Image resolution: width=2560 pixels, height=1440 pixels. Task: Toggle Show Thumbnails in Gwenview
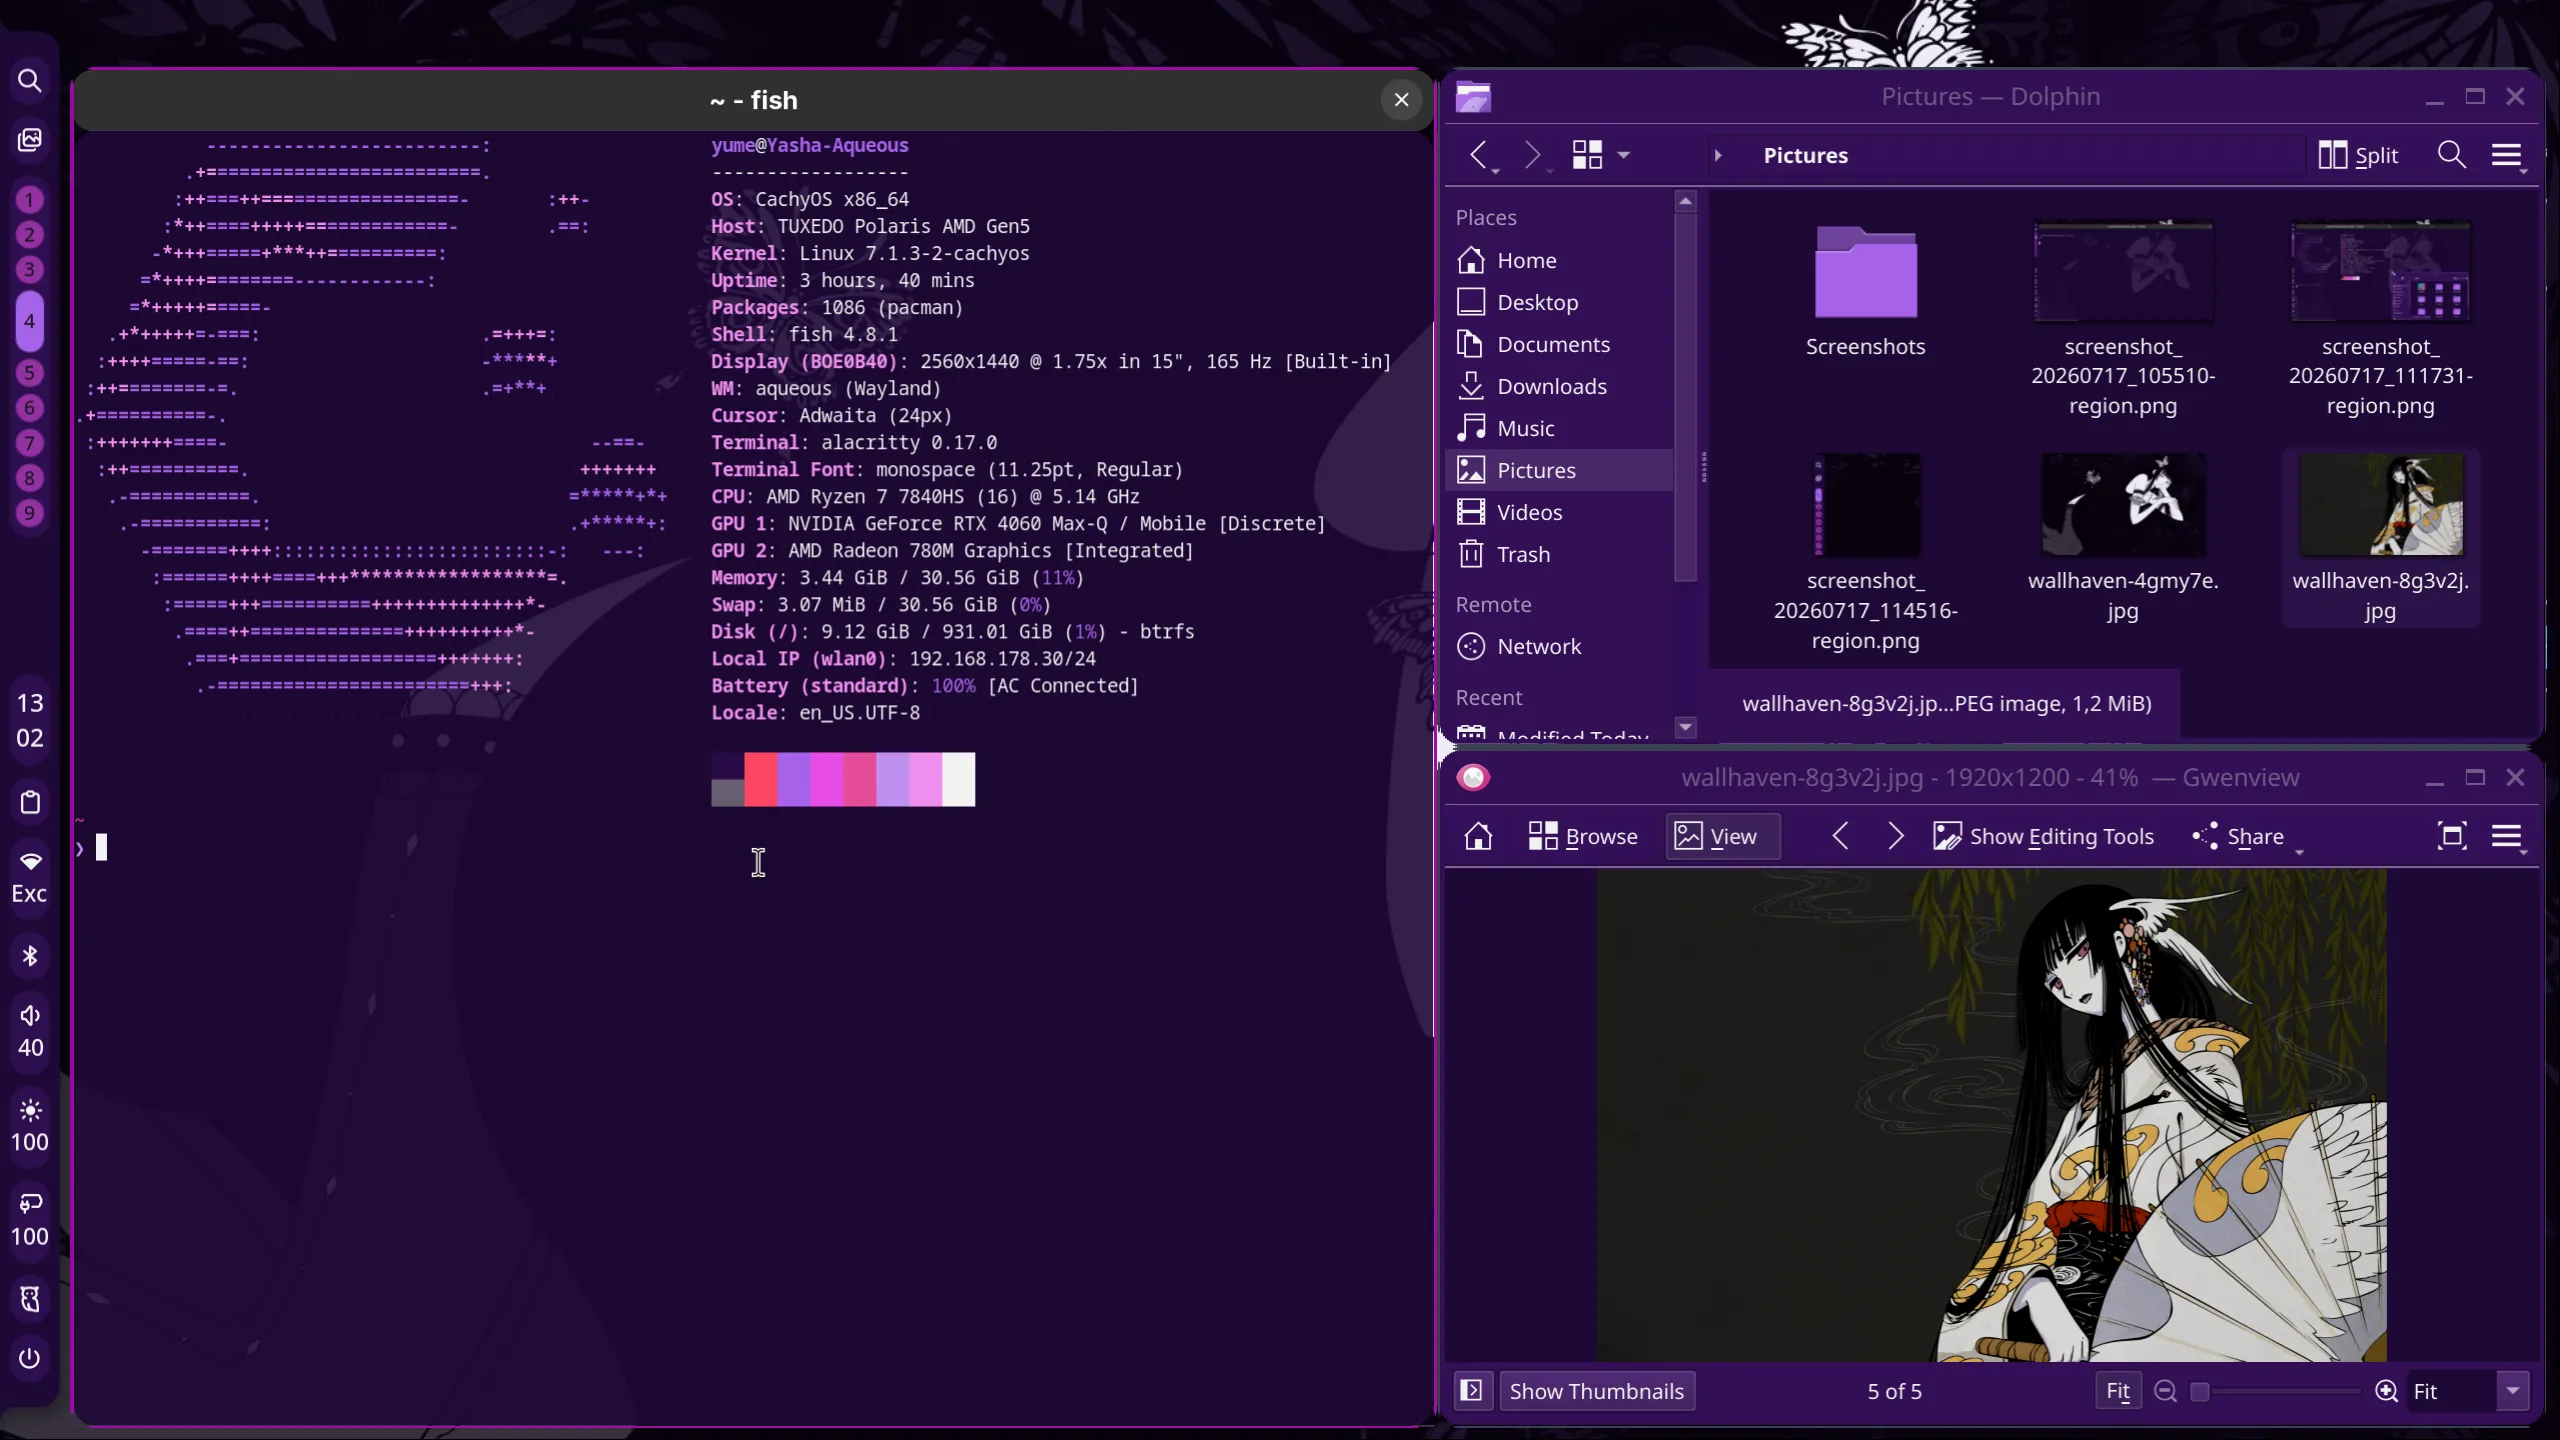pyautogui.click(x=1597, y=1391)
